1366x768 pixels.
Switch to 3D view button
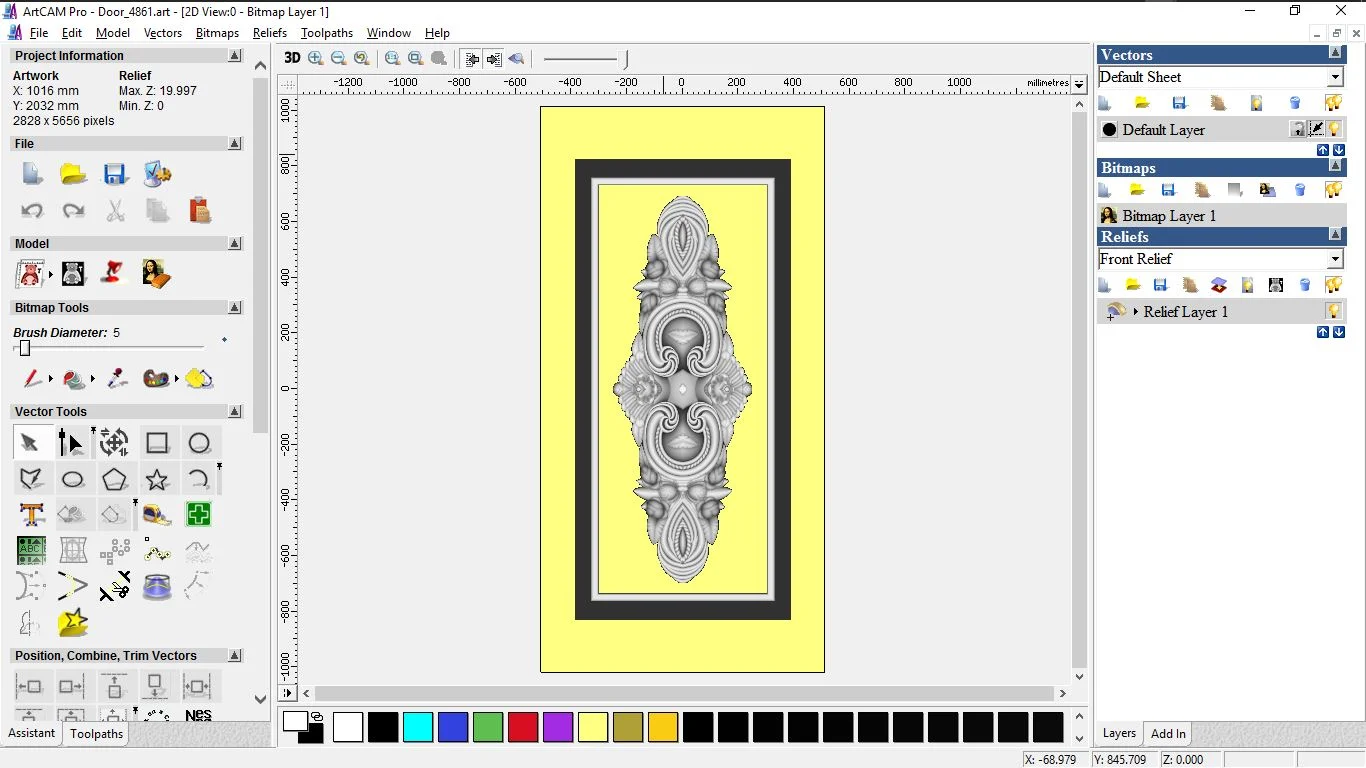(x=292, y=58)
